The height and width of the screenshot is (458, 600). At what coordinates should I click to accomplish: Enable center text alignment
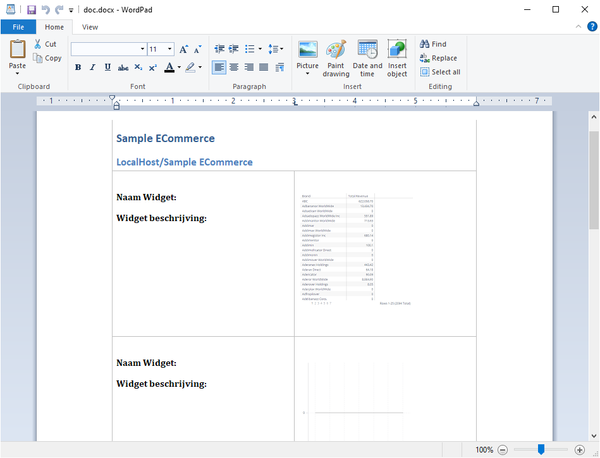[x=234, y=68]
